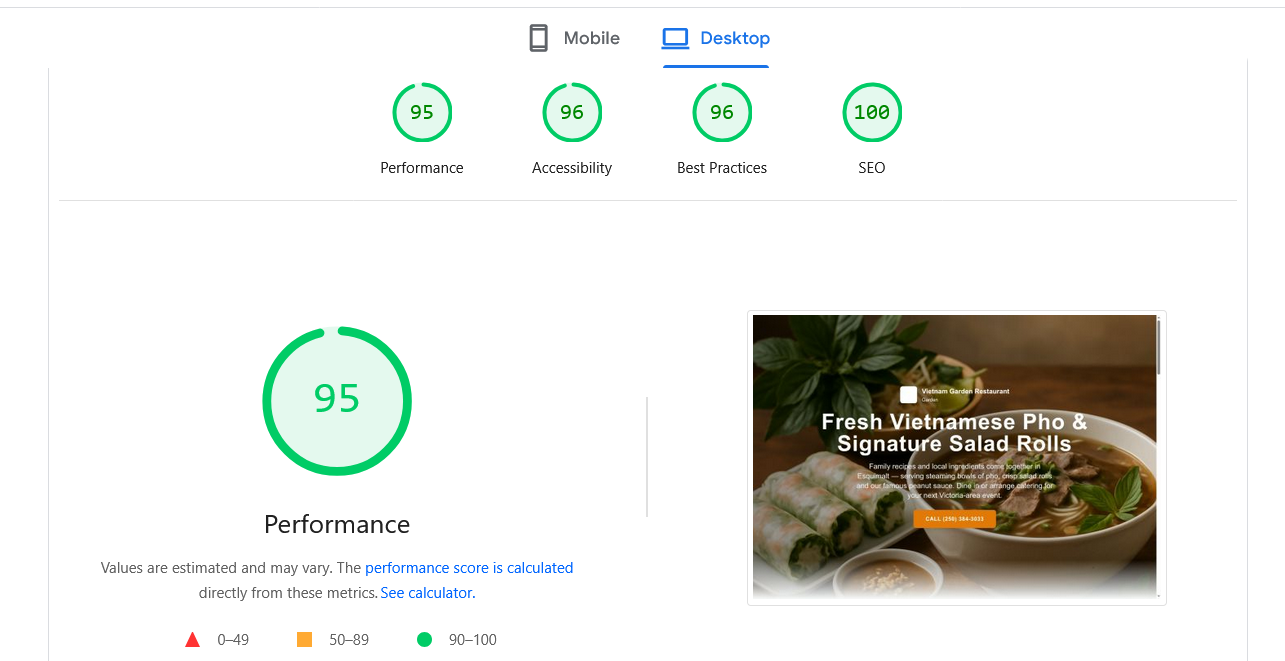Click the laptop Desktop icon
1285x661 pixels.
point(675,37)
